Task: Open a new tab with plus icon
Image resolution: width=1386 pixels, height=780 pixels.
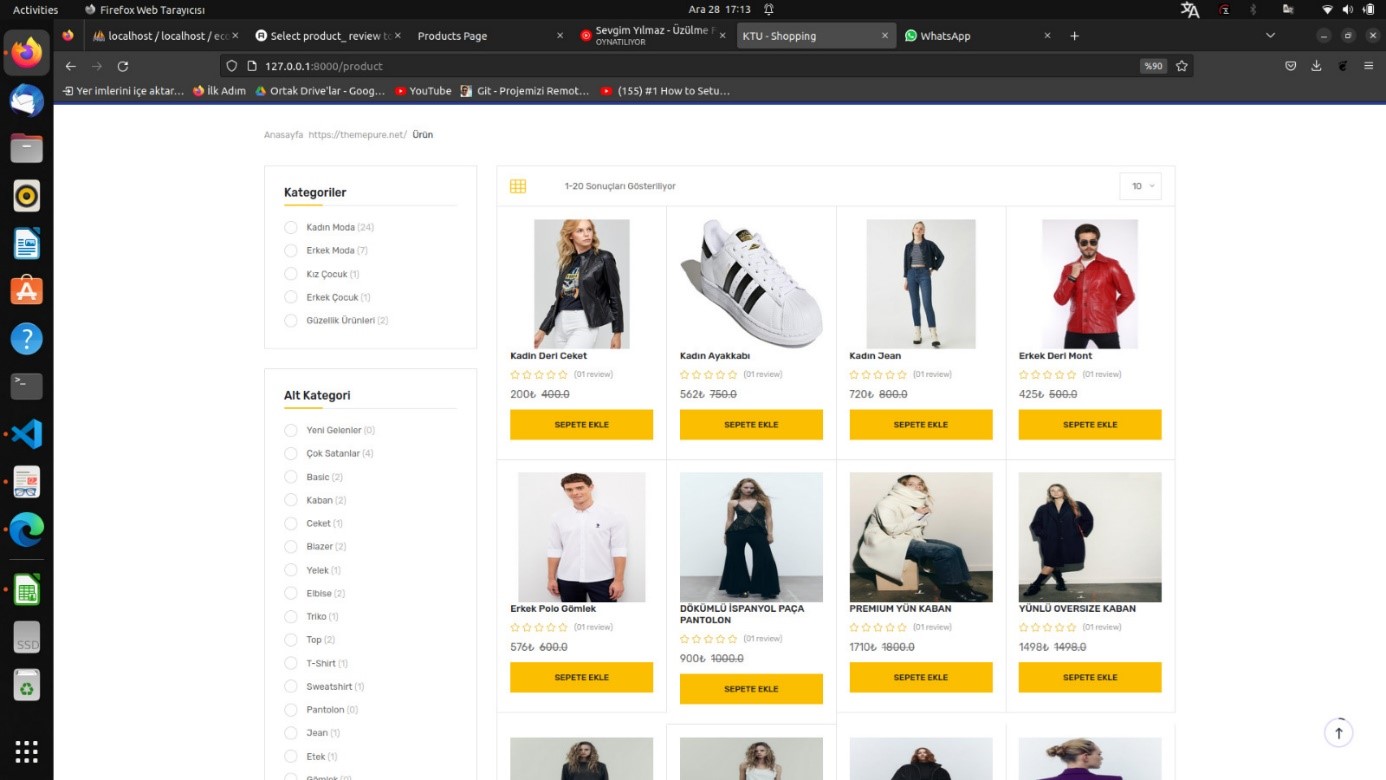Action: pos(1075,36)
